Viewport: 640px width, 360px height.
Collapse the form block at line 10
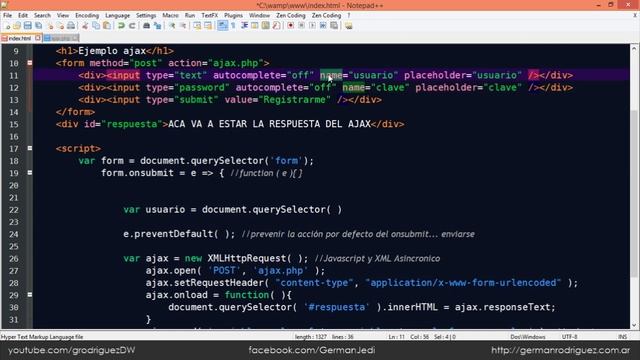(30, 63)
